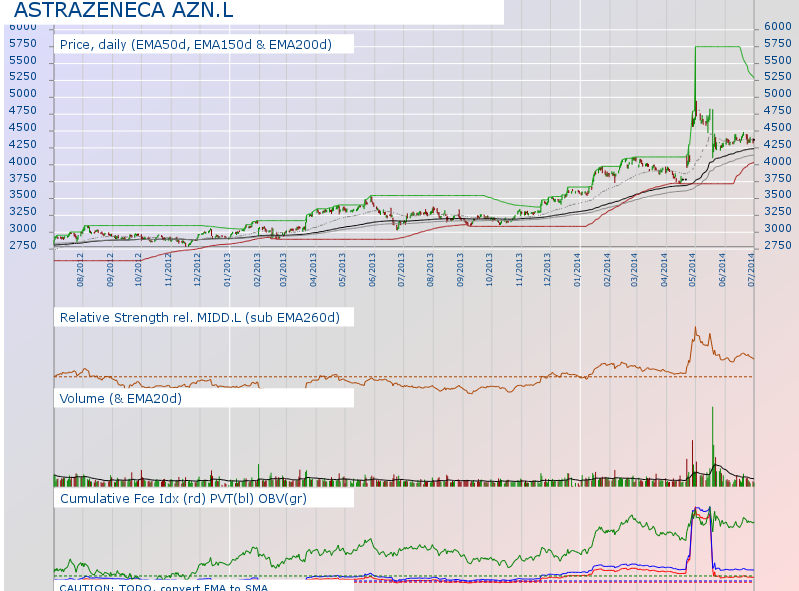Select the 11/2013 date label
The width and height of the screenshot is (799, 591).
click(519, 270)
